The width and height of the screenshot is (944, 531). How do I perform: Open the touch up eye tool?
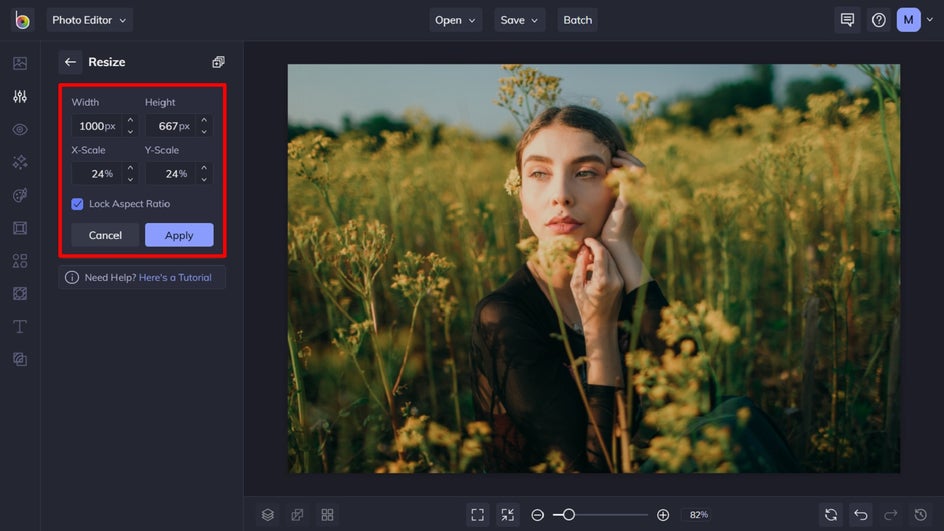pos(20,129)
